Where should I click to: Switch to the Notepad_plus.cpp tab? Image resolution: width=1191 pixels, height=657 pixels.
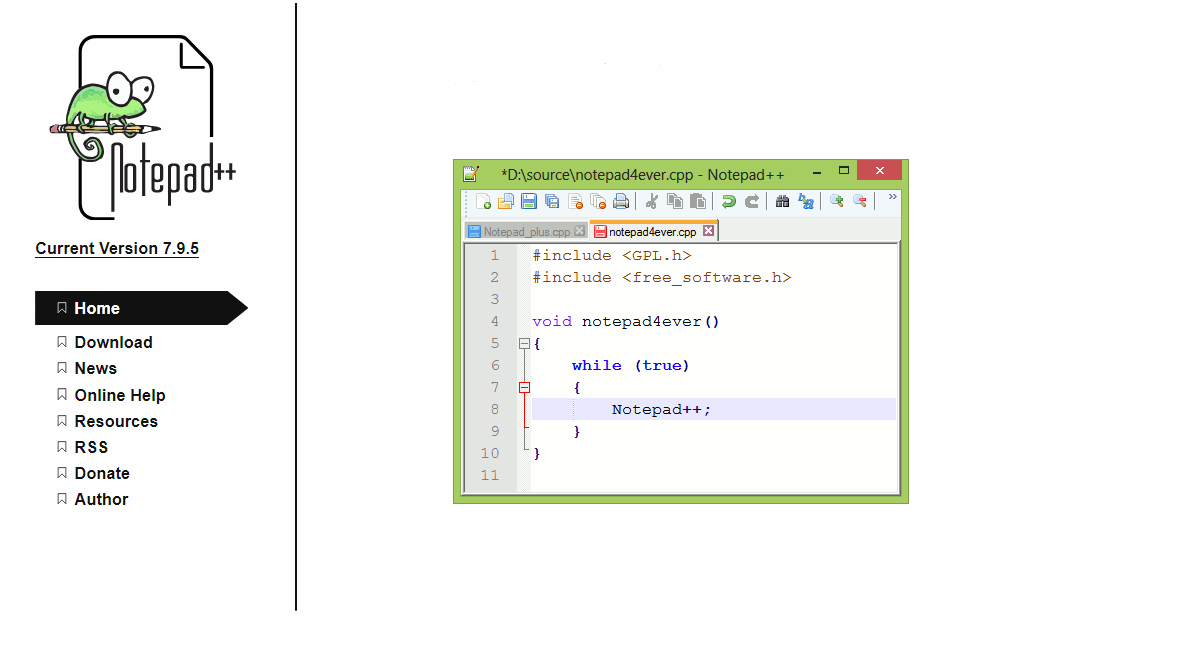pyautogui.click(x=526, y=232)
